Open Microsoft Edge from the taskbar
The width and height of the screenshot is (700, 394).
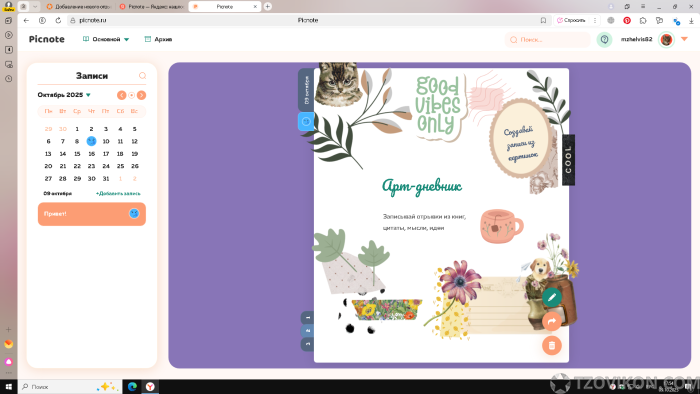(132, 387)
